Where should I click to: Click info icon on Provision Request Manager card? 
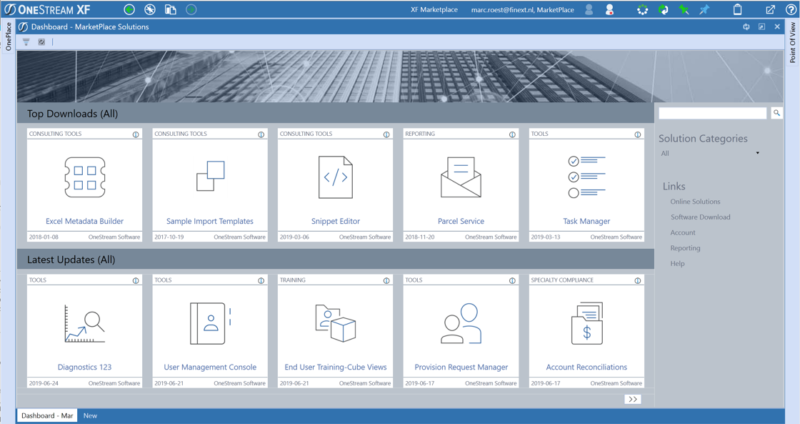pyautogui.click(x=512, y=281)
